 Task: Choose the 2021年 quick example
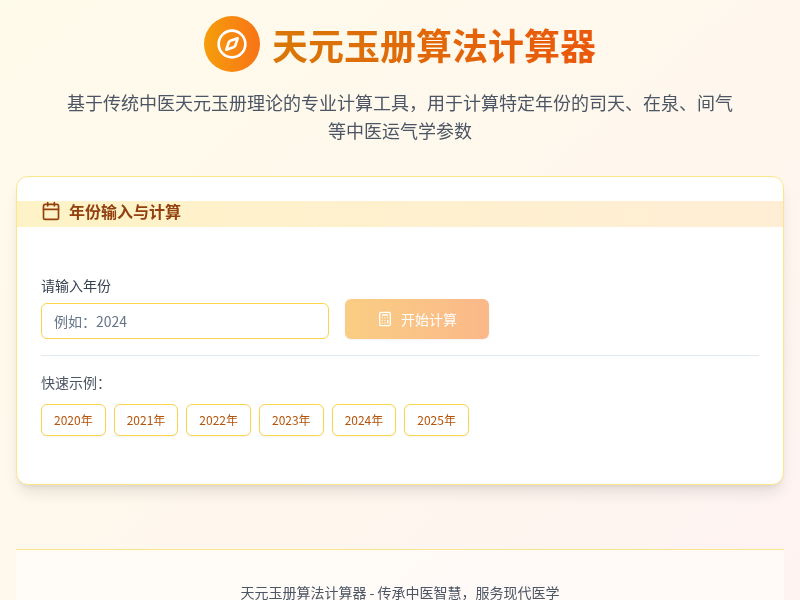click(x=146, y=420)
